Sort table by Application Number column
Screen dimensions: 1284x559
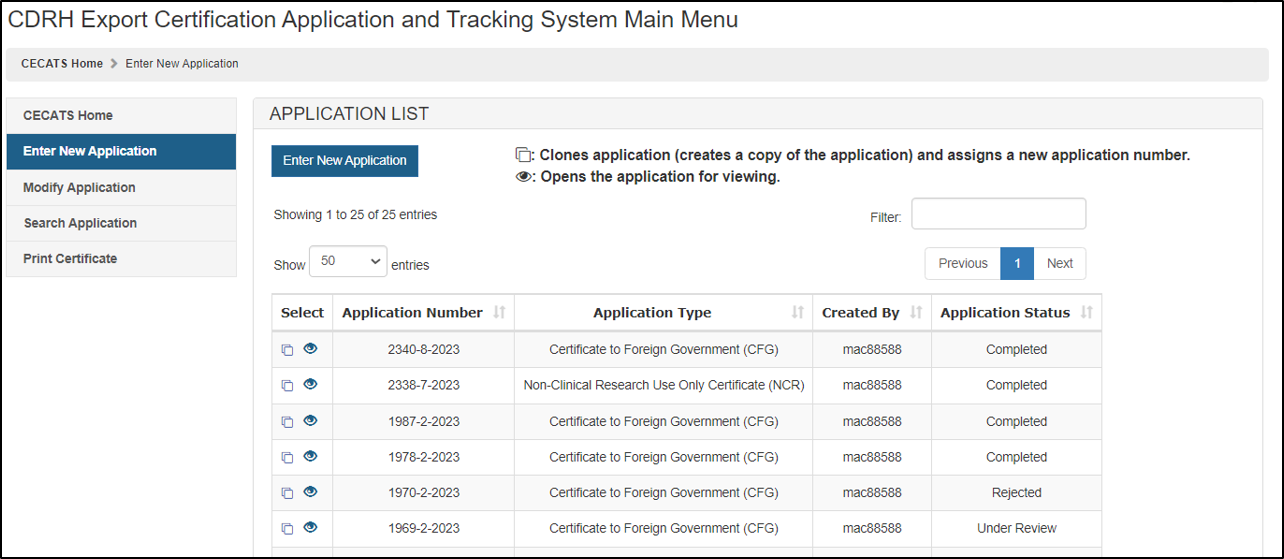(499, 313)
